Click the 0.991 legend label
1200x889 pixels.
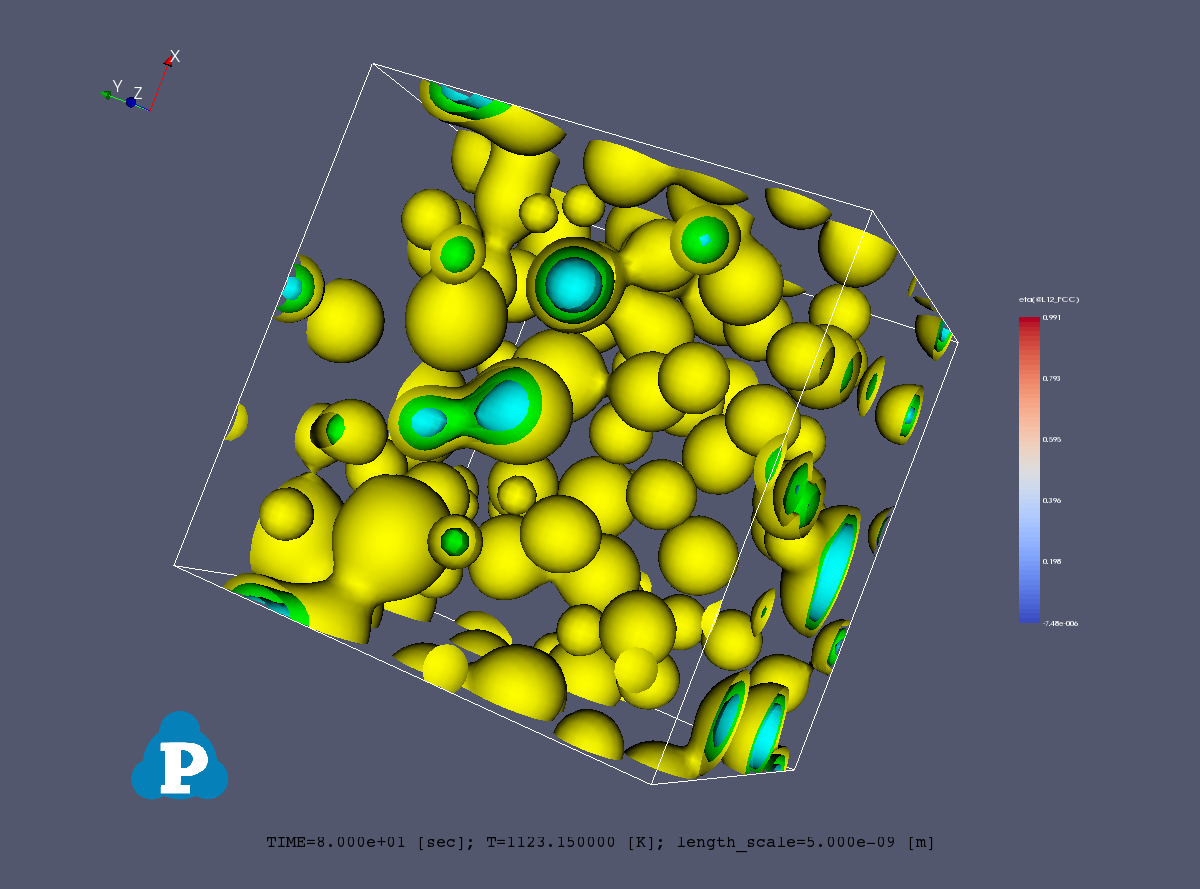(x=1052, y=317)
